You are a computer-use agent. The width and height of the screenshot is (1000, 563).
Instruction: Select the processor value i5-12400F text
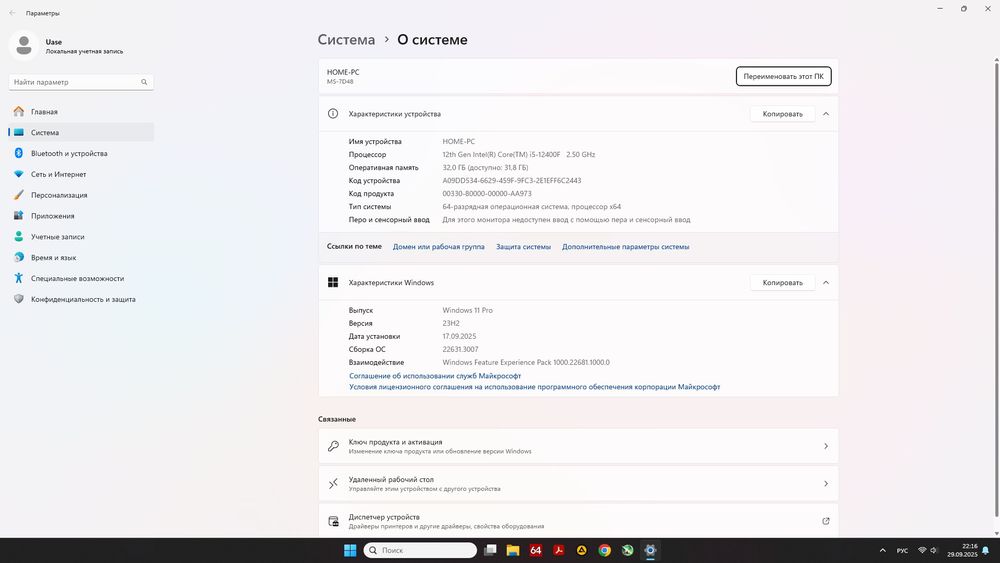[518, 154]
